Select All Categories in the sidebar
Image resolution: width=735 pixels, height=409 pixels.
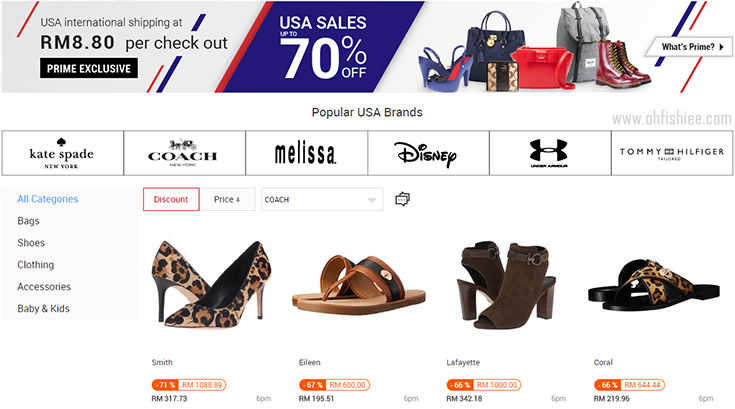(x=47, y=199)
